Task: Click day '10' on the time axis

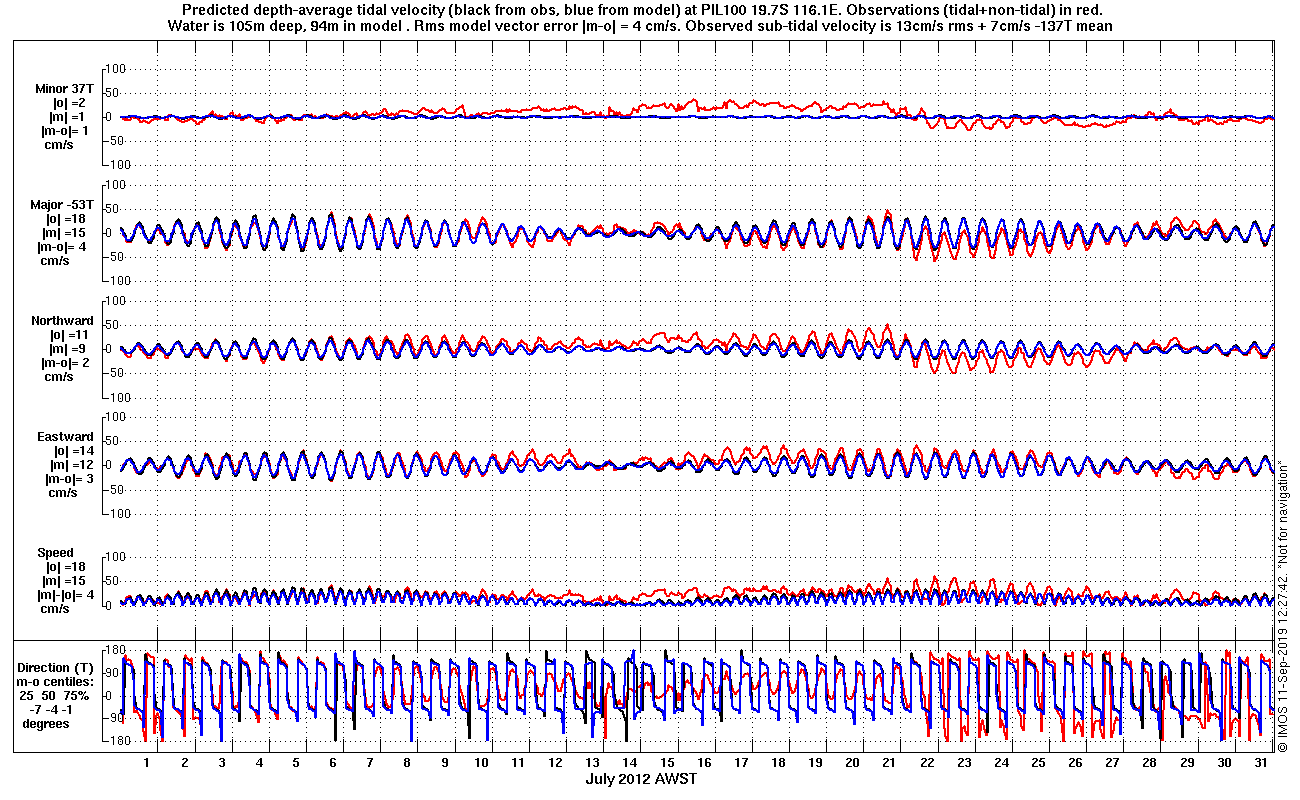Action: click(481, 763)
